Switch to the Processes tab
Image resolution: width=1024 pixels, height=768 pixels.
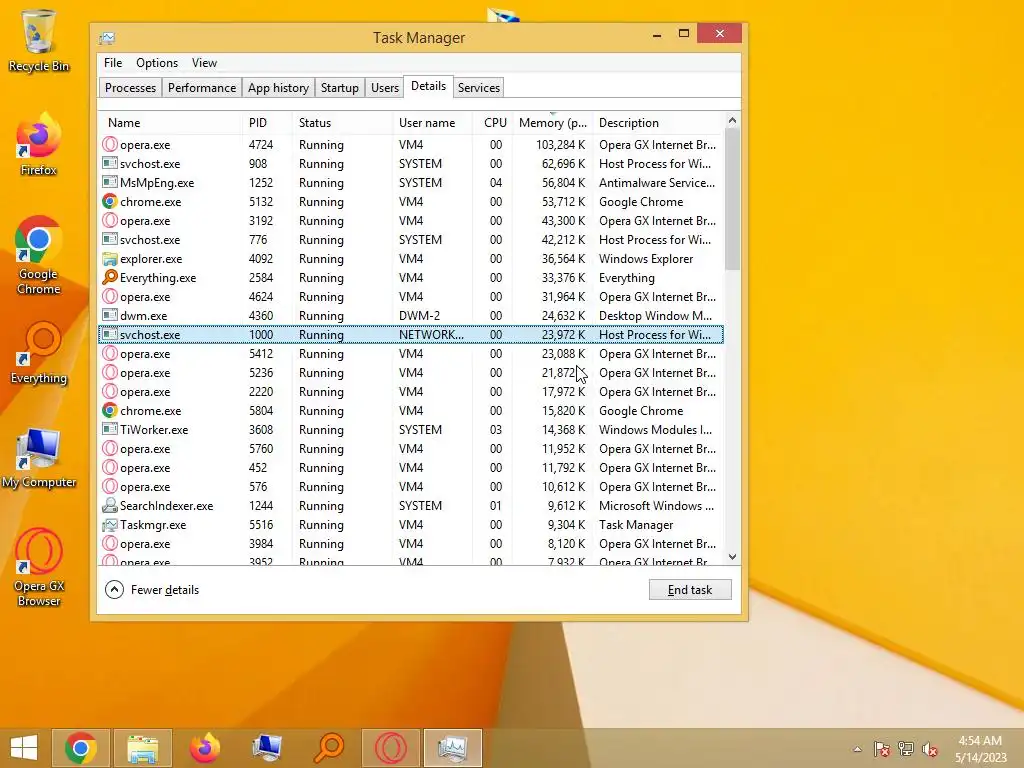click(x=130, y=88)
